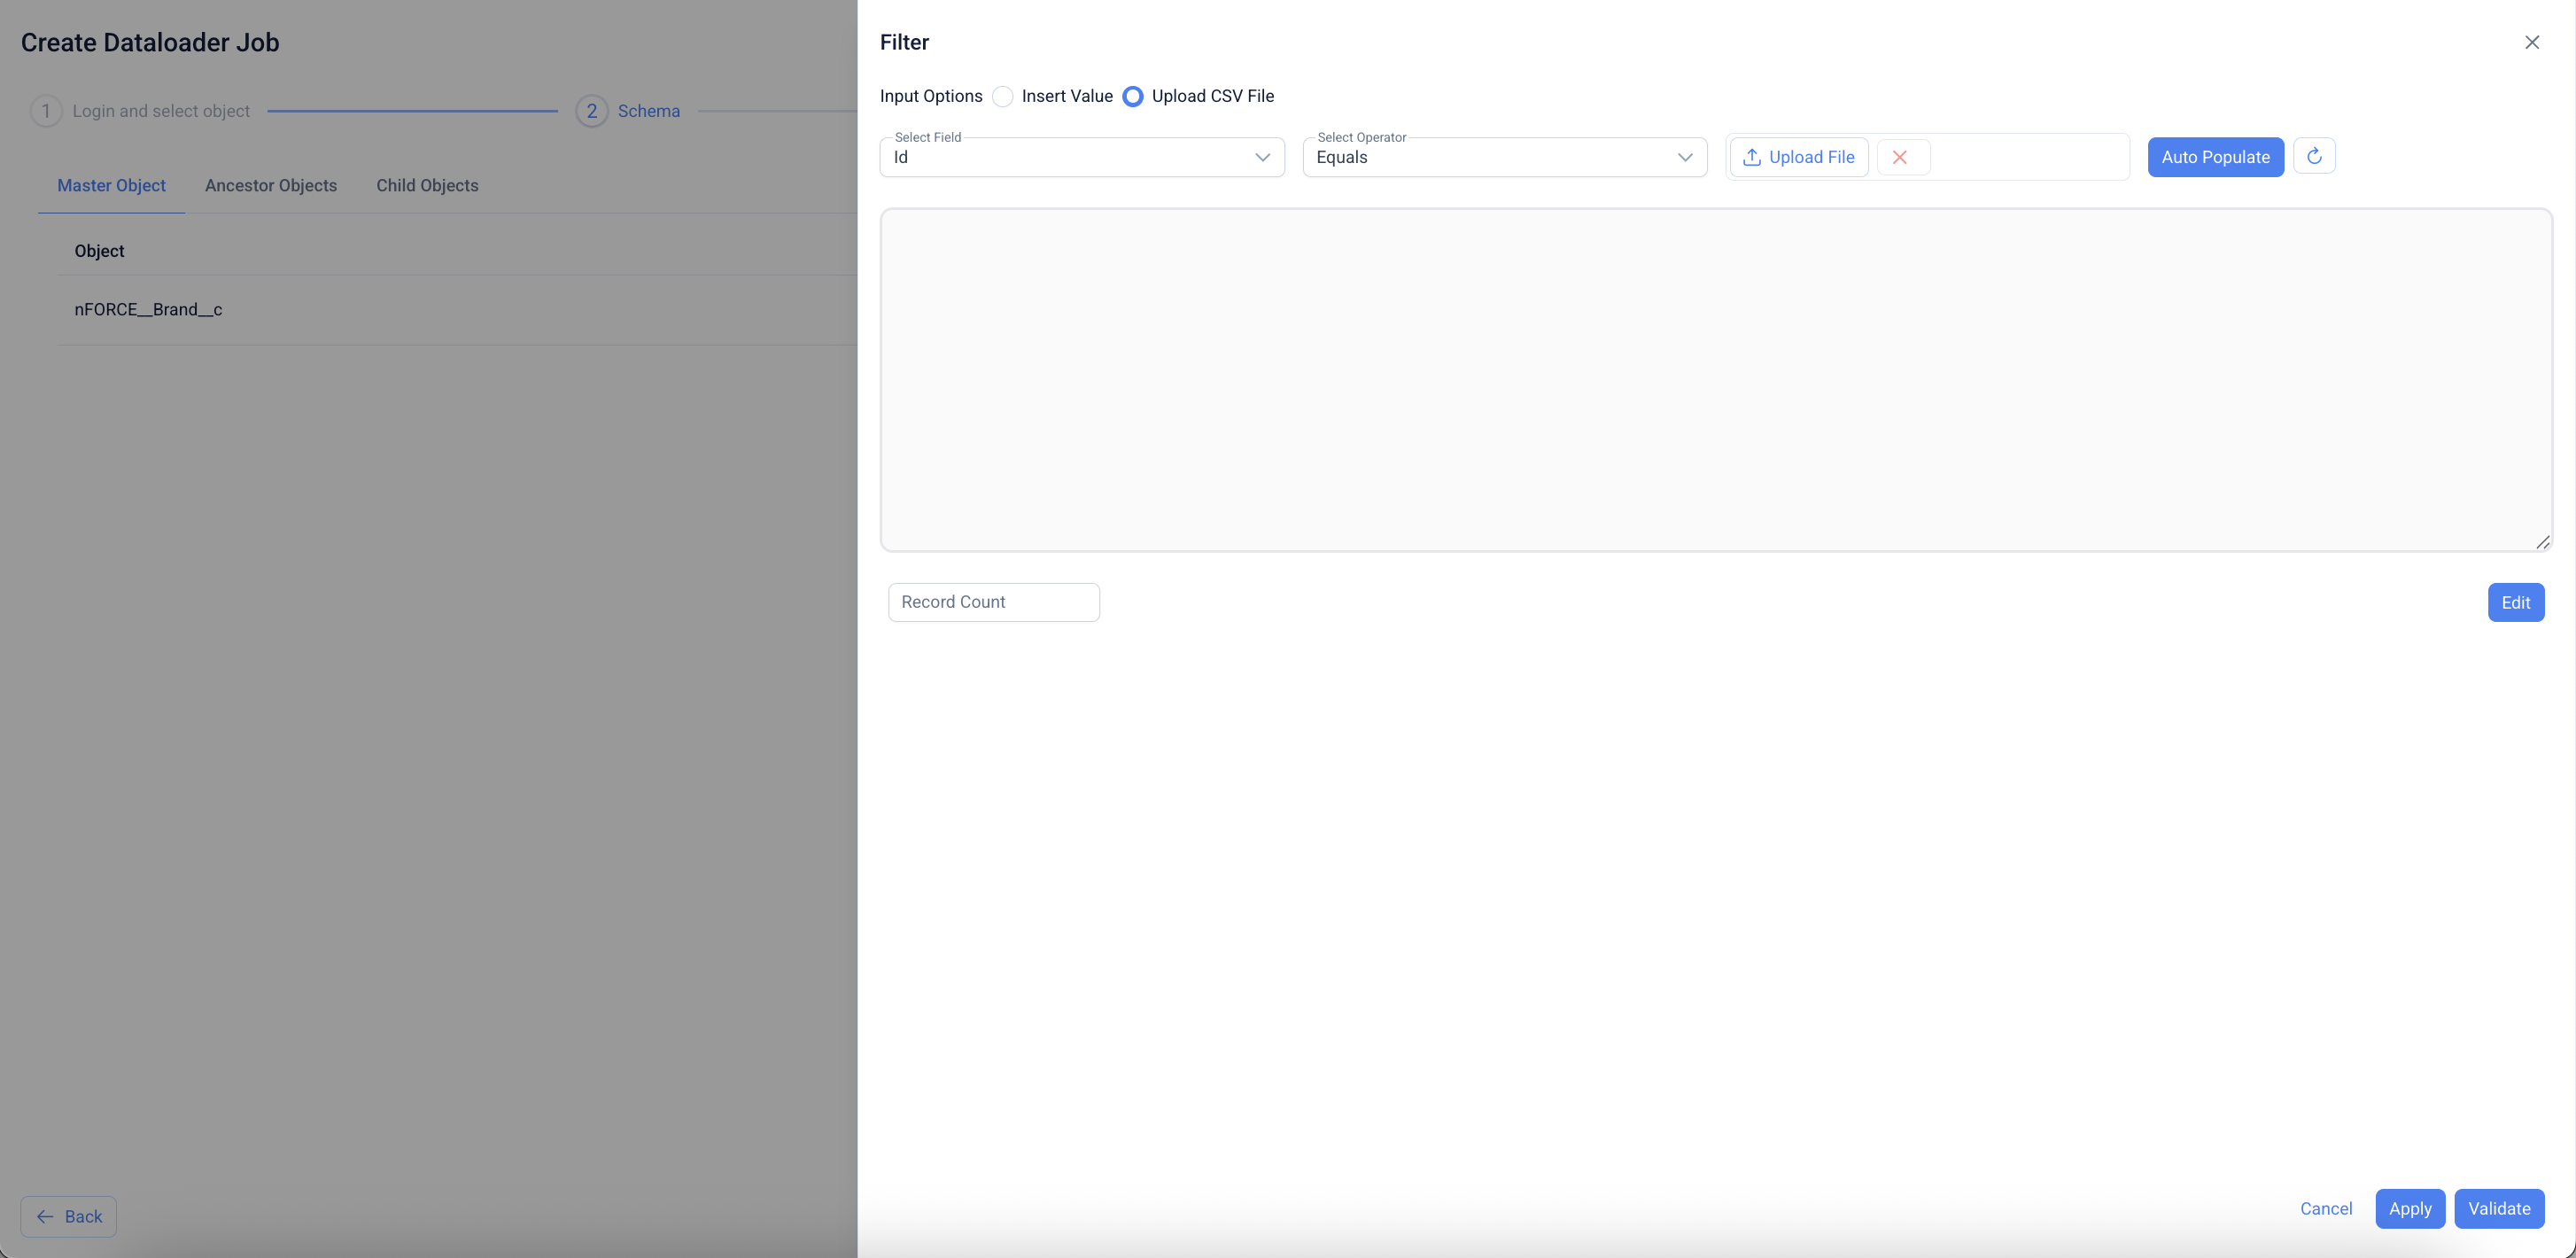Open the Select Field dropdown showing Id
2576x1258 pixels.
pyautogui.click(x=1070, y=157)
